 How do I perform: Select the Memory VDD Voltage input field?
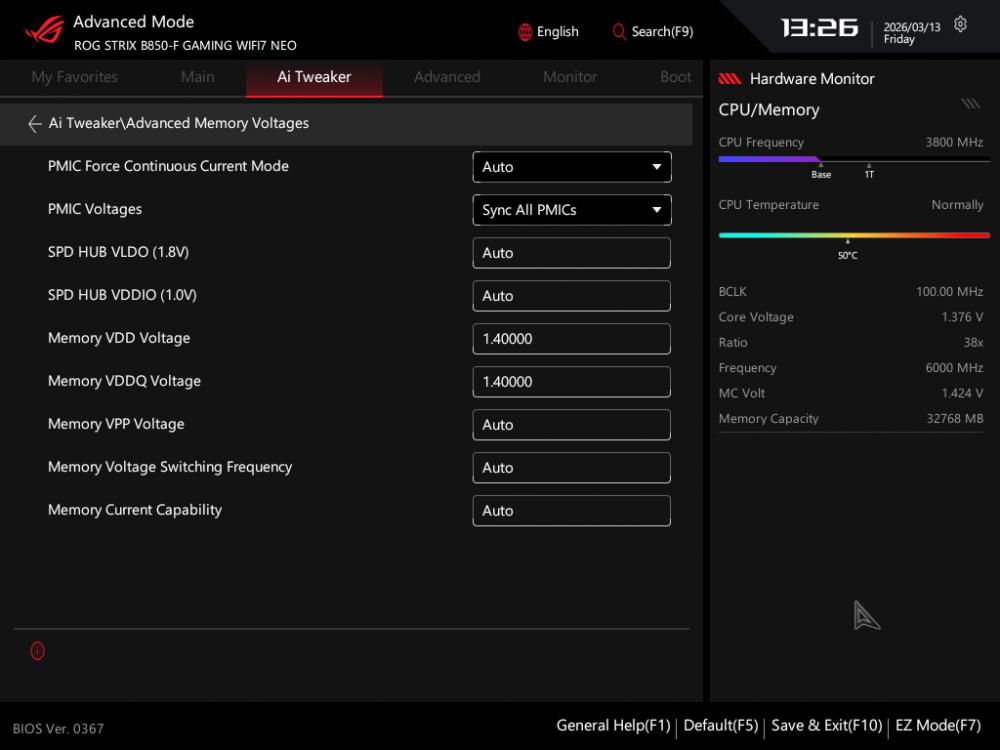(x=571, y=339)
